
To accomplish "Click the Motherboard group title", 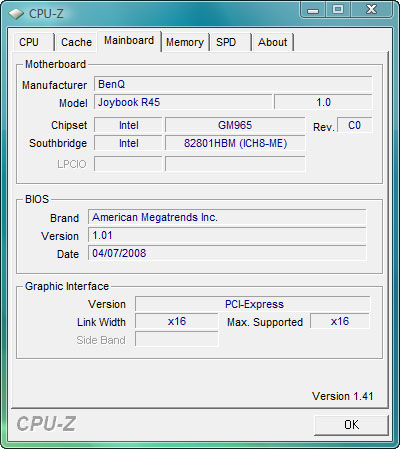I will click(56, 64).
